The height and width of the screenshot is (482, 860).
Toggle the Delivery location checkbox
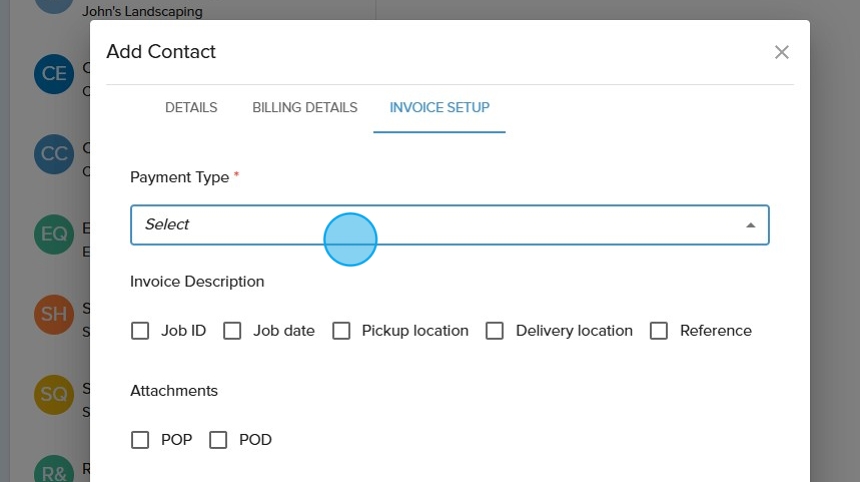coord(494,331)
